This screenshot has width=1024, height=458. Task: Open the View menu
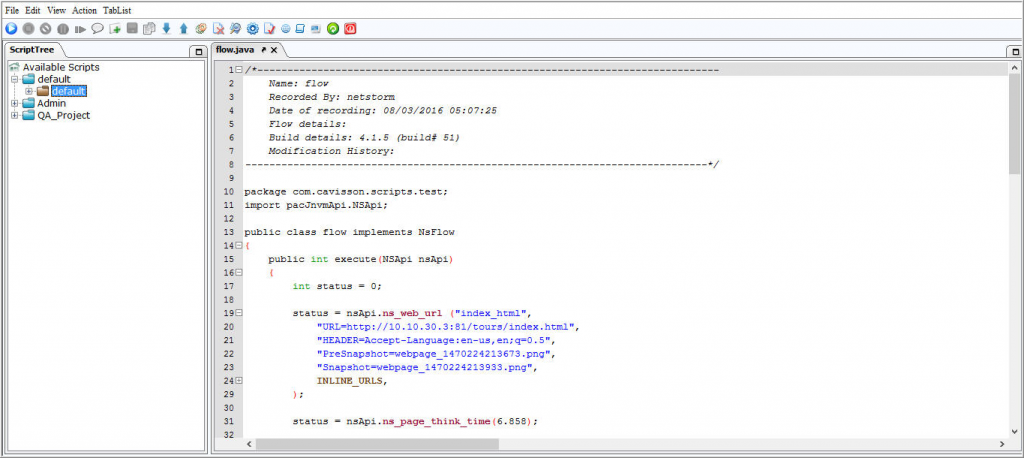coord(56,10)
